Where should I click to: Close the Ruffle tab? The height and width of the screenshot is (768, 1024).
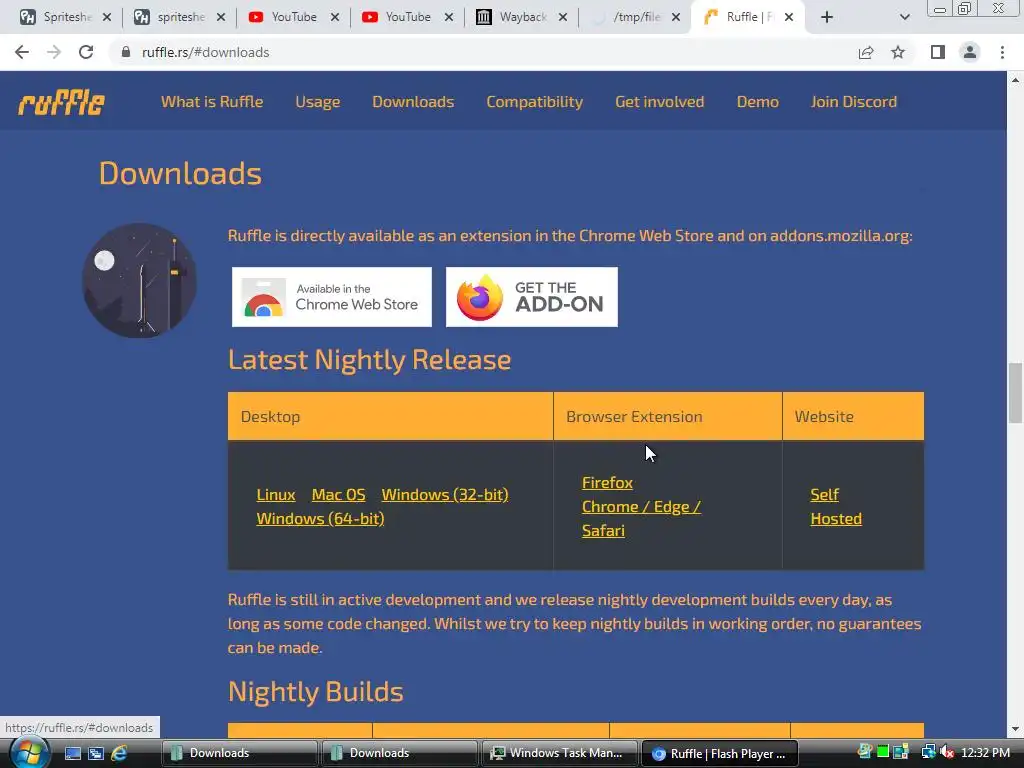click(789, 17)
